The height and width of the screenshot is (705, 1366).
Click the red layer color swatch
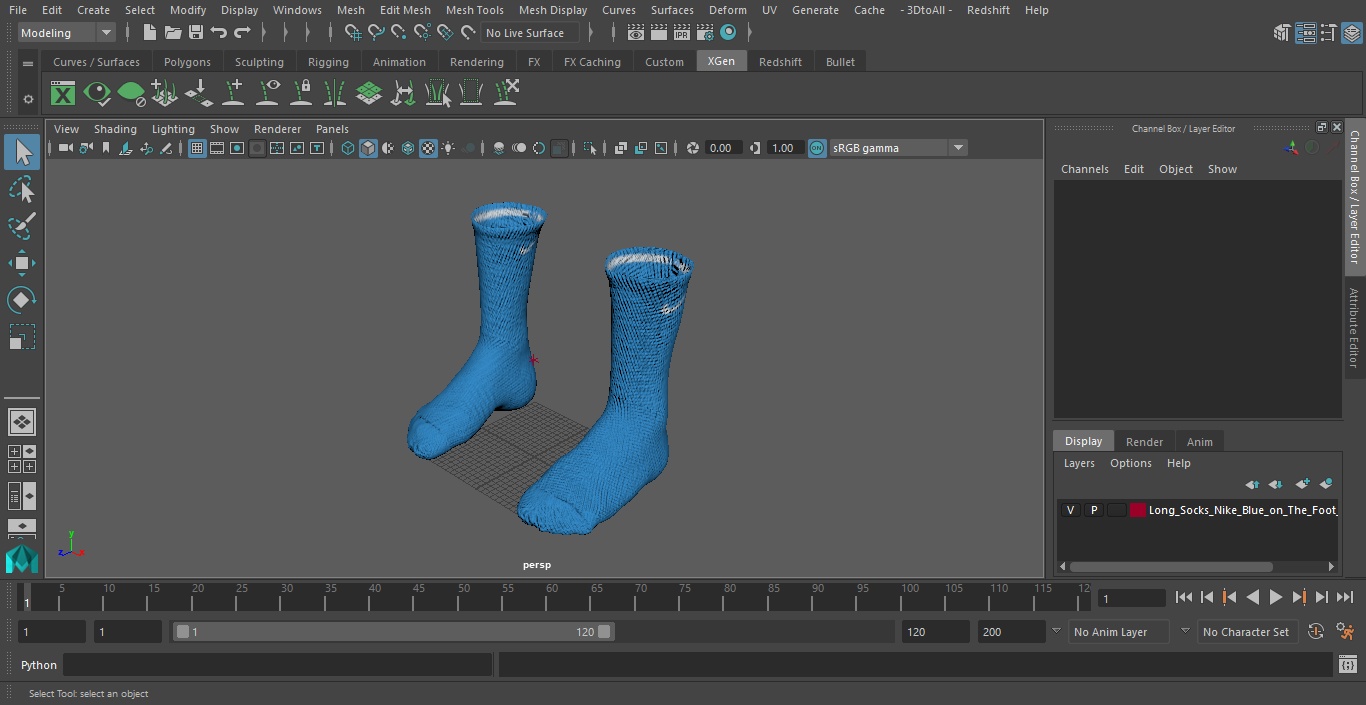pyautogui.click(x=1137, y=510)
